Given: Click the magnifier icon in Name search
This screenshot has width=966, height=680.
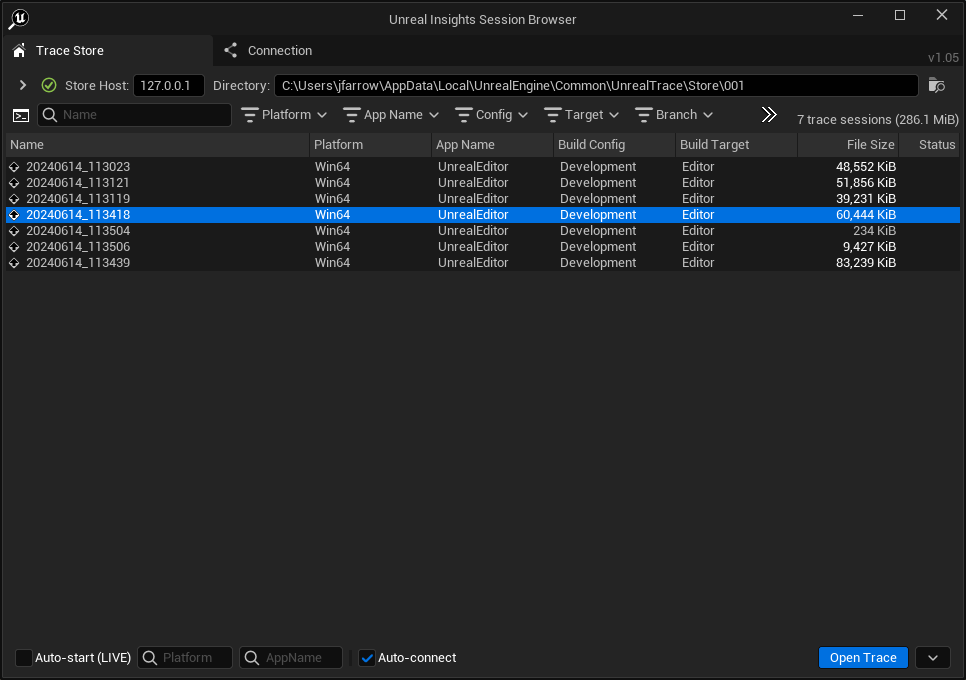Looking at the screenshot, I should (x=50, y=115).
